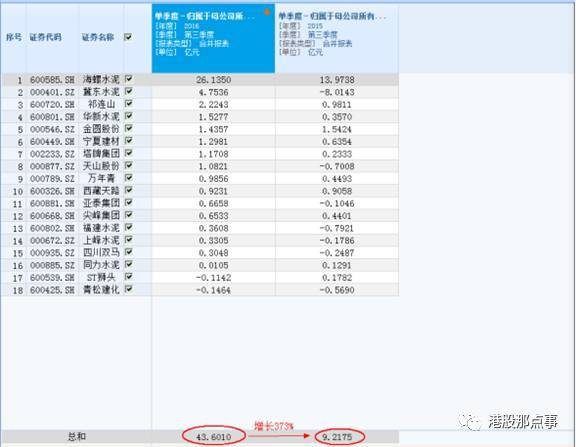Select stock code 000401.SZ

click(x=52, y=92)
